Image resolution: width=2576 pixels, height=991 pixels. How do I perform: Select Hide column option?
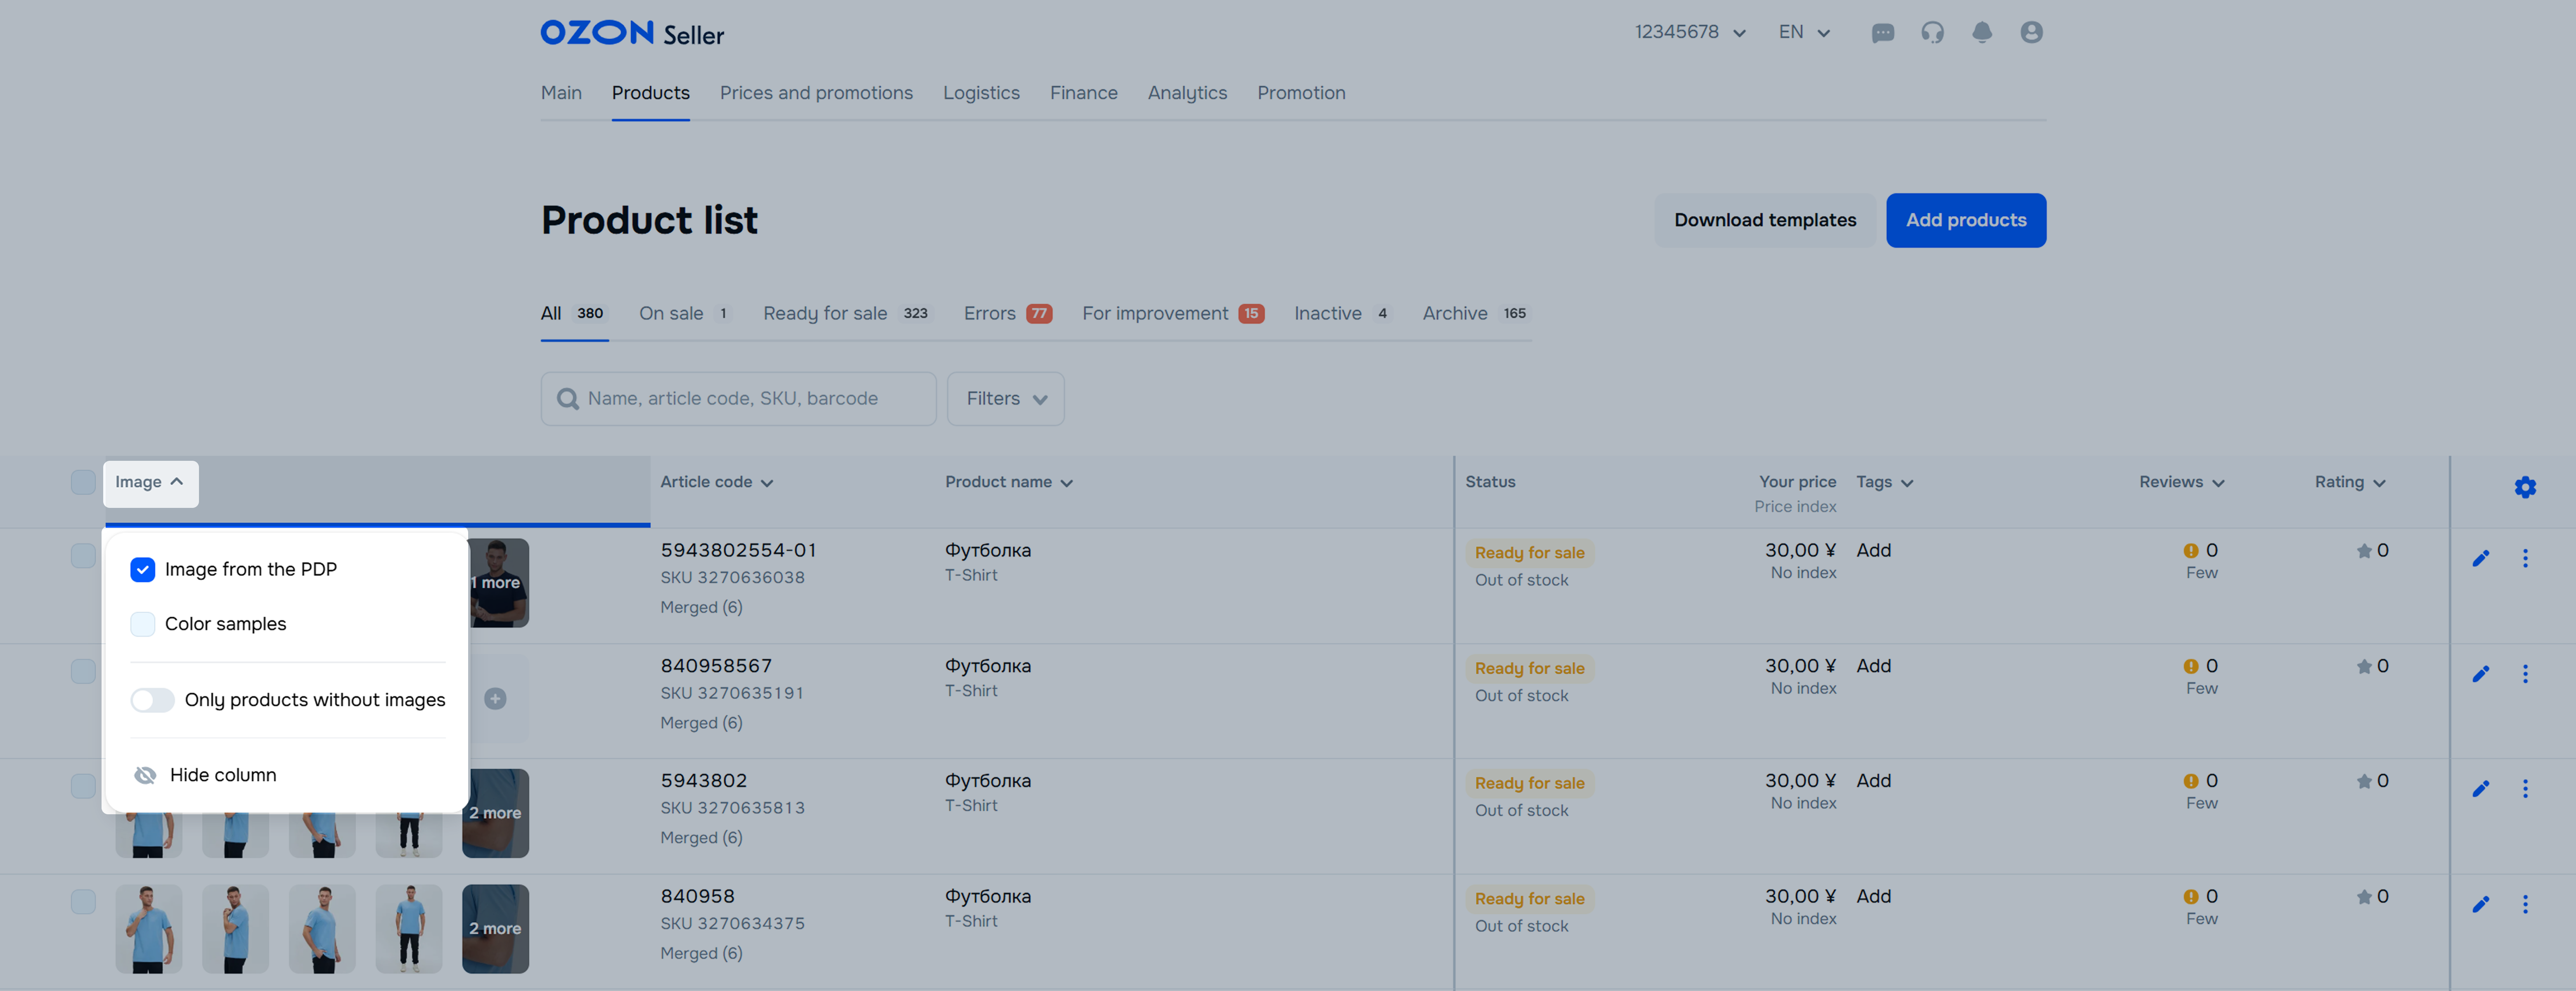pos(222,775)
